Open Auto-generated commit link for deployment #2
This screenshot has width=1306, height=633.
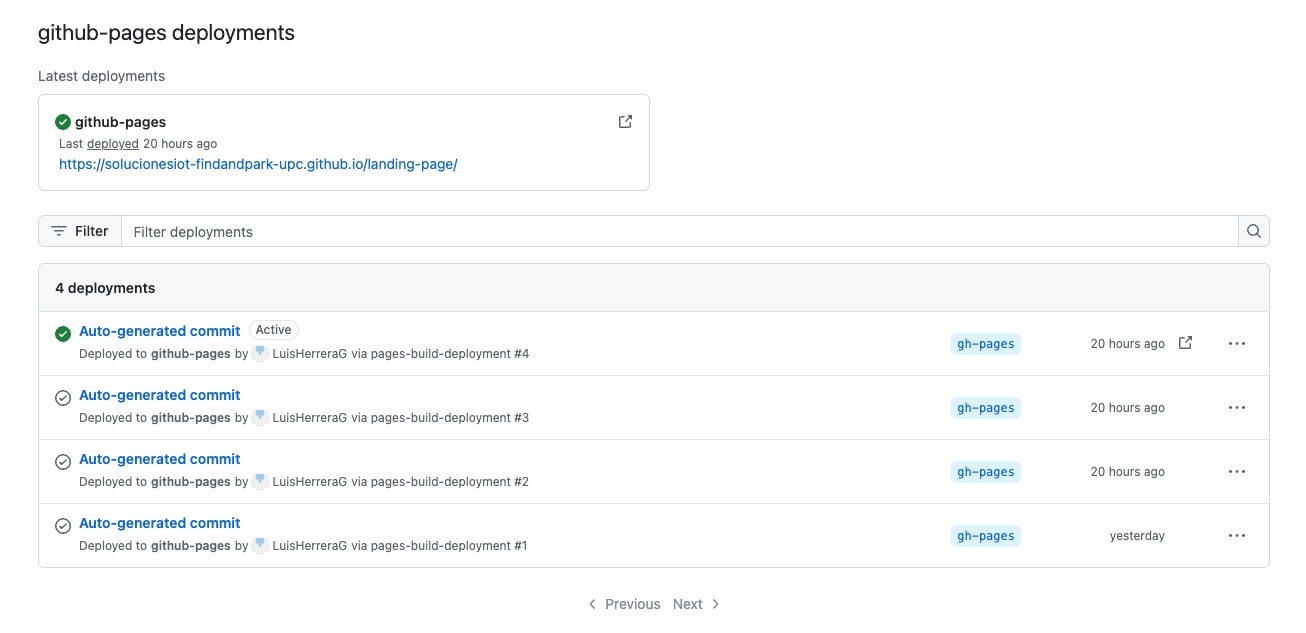click(x=160, y=459)
